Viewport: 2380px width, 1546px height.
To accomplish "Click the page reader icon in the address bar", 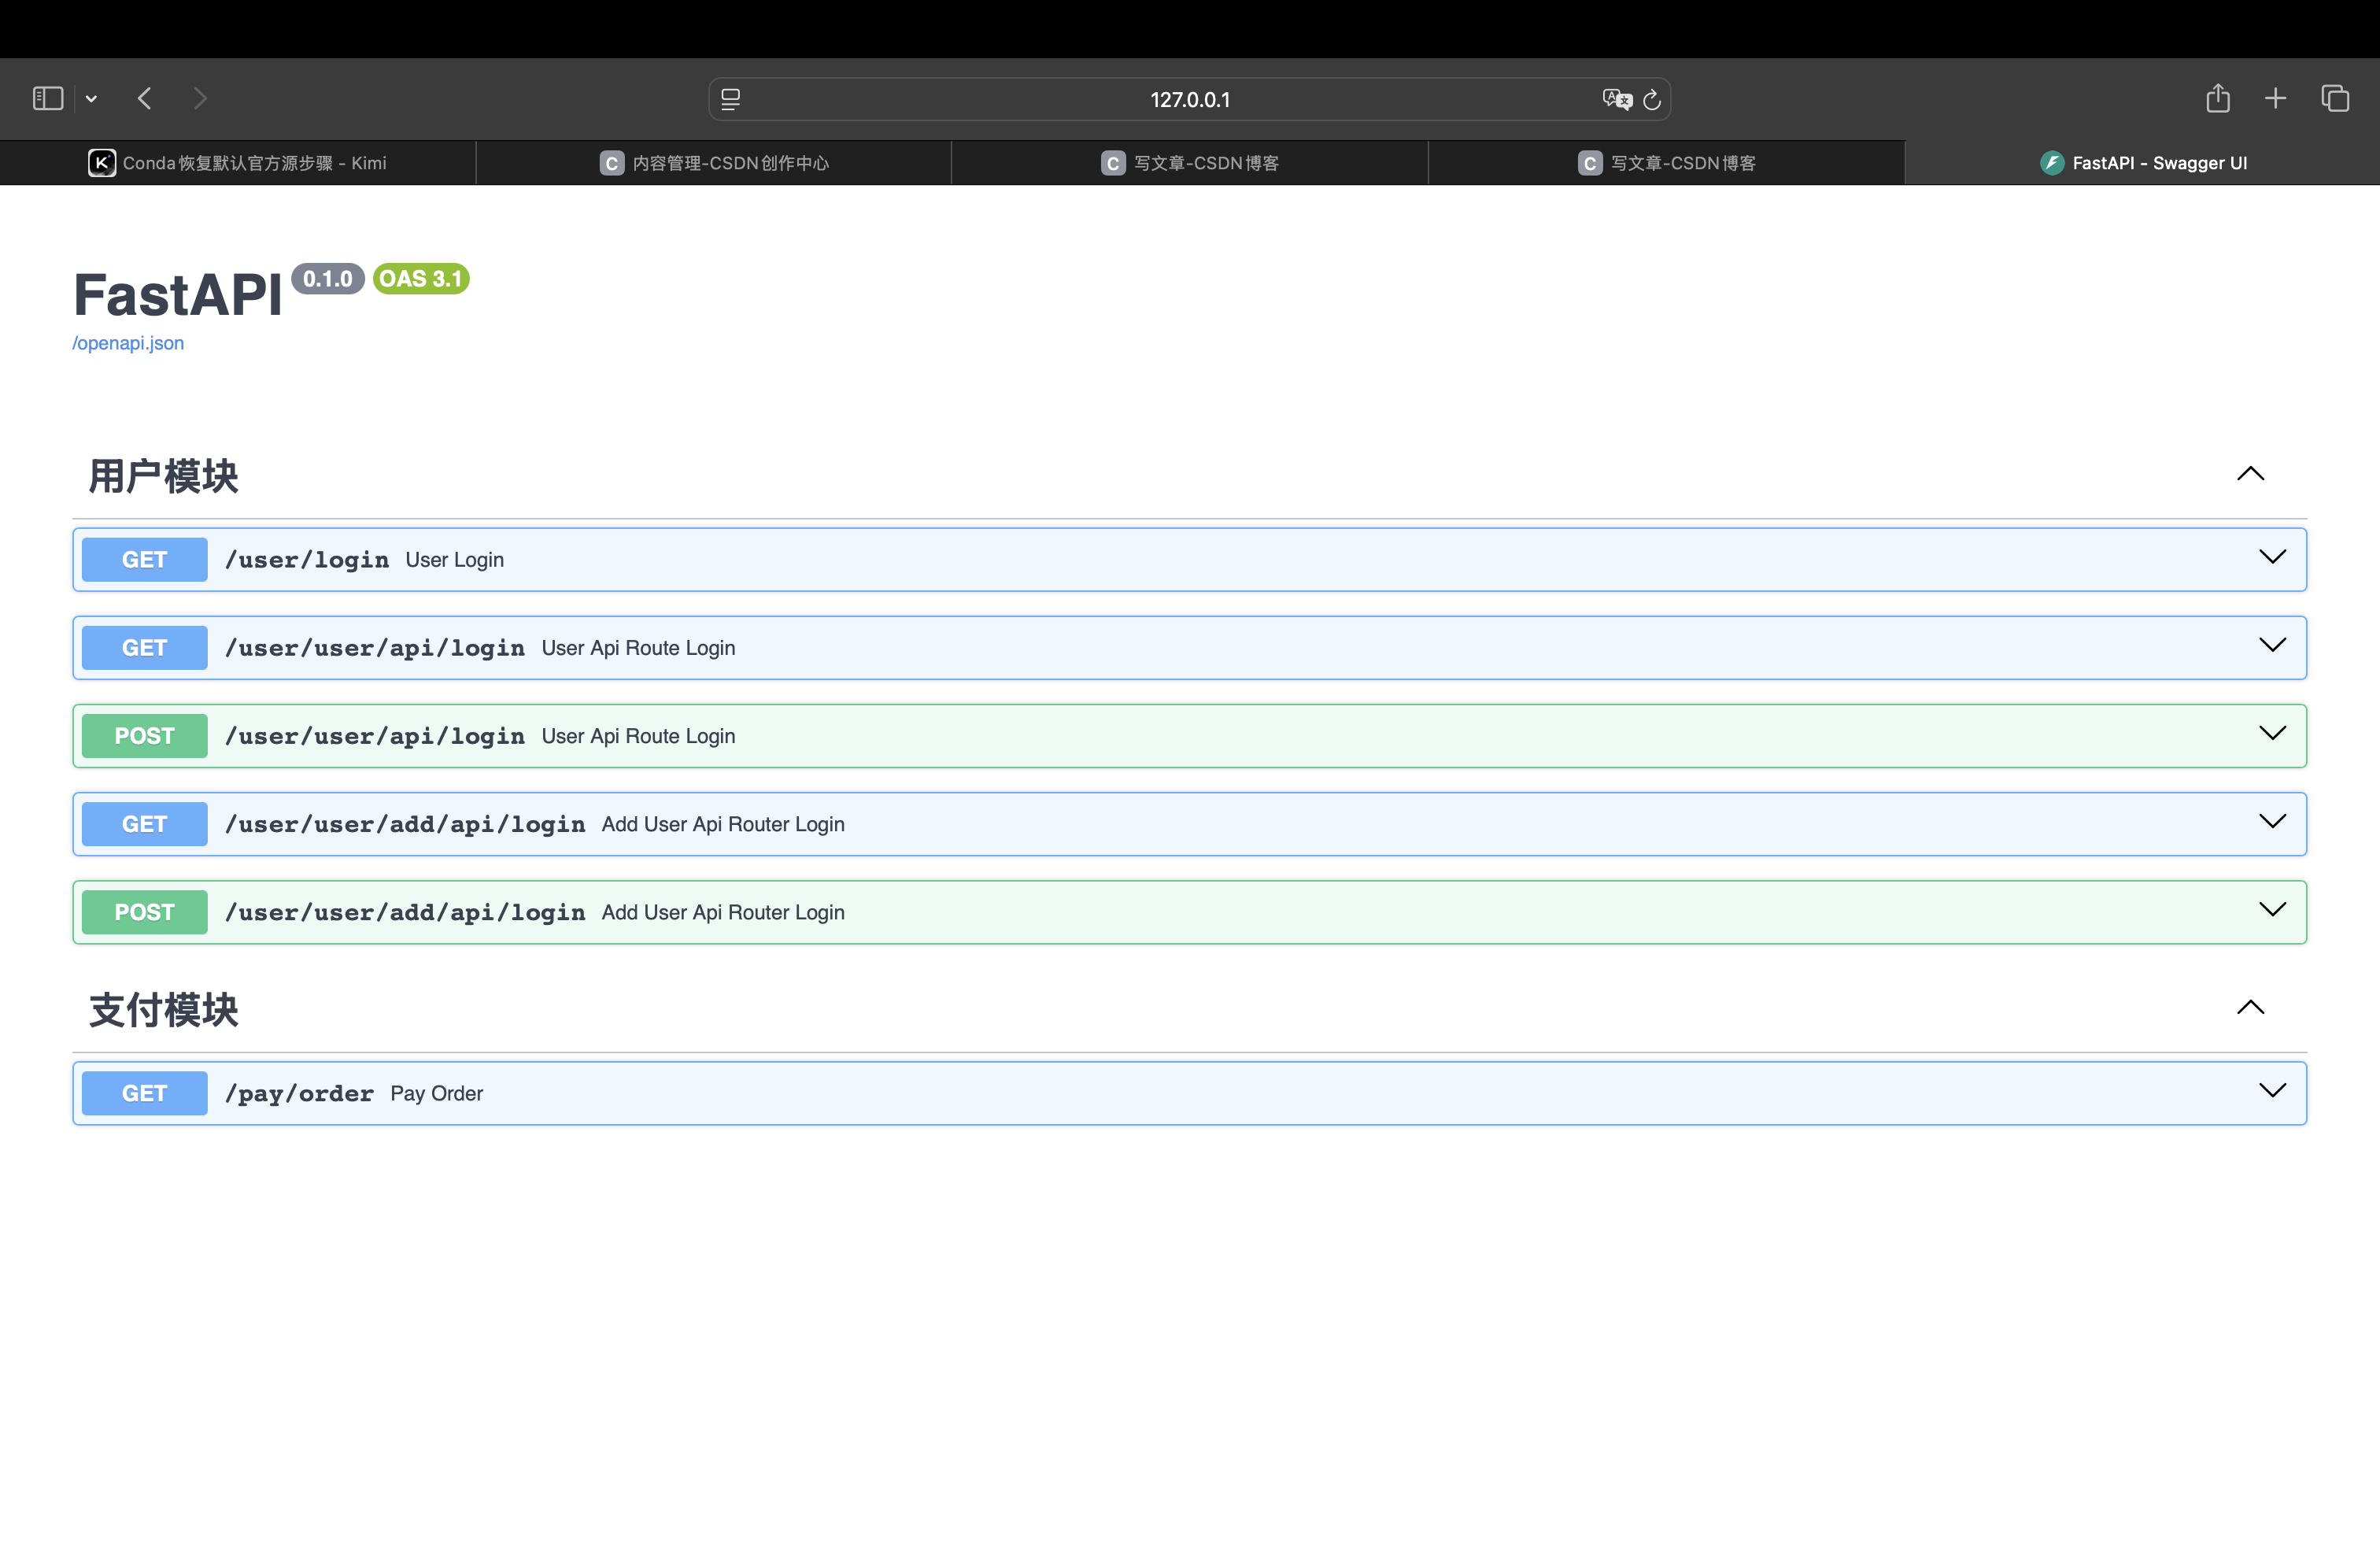I will (731, 99).
